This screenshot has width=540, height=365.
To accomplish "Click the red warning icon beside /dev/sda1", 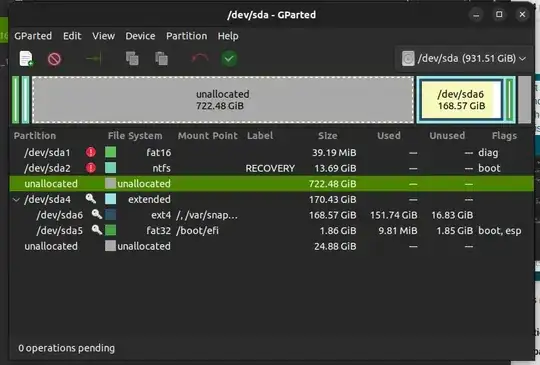I will tap(91, 152).
